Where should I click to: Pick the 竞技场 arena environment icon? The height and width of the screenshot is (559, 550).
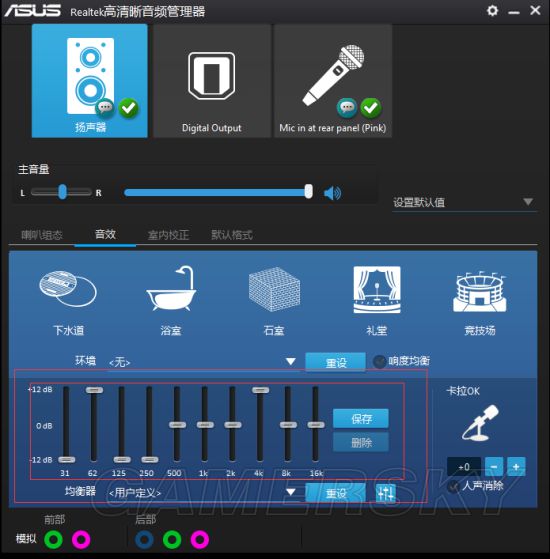pos(479,292)
